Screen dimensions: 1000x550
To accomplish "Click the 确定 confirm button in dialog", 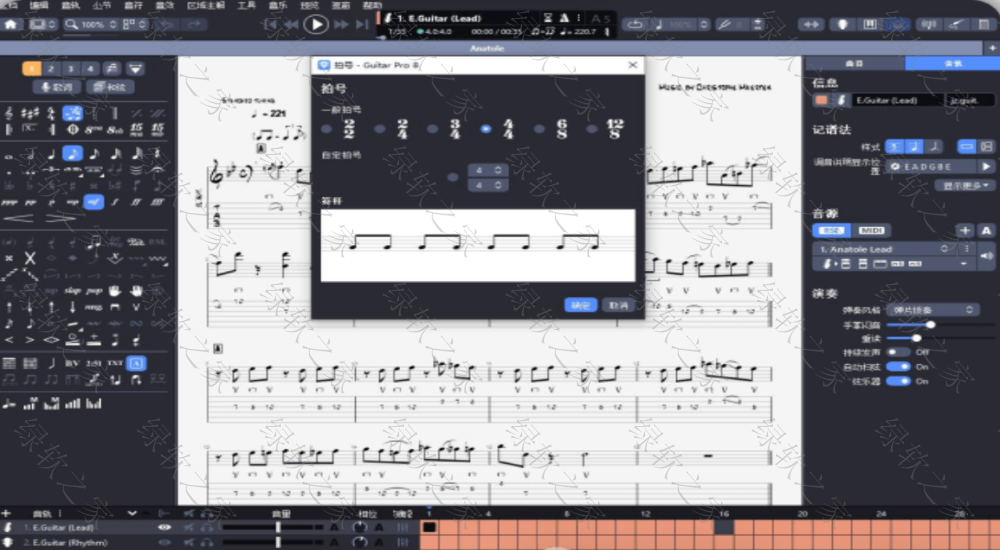I will point(580,305).
